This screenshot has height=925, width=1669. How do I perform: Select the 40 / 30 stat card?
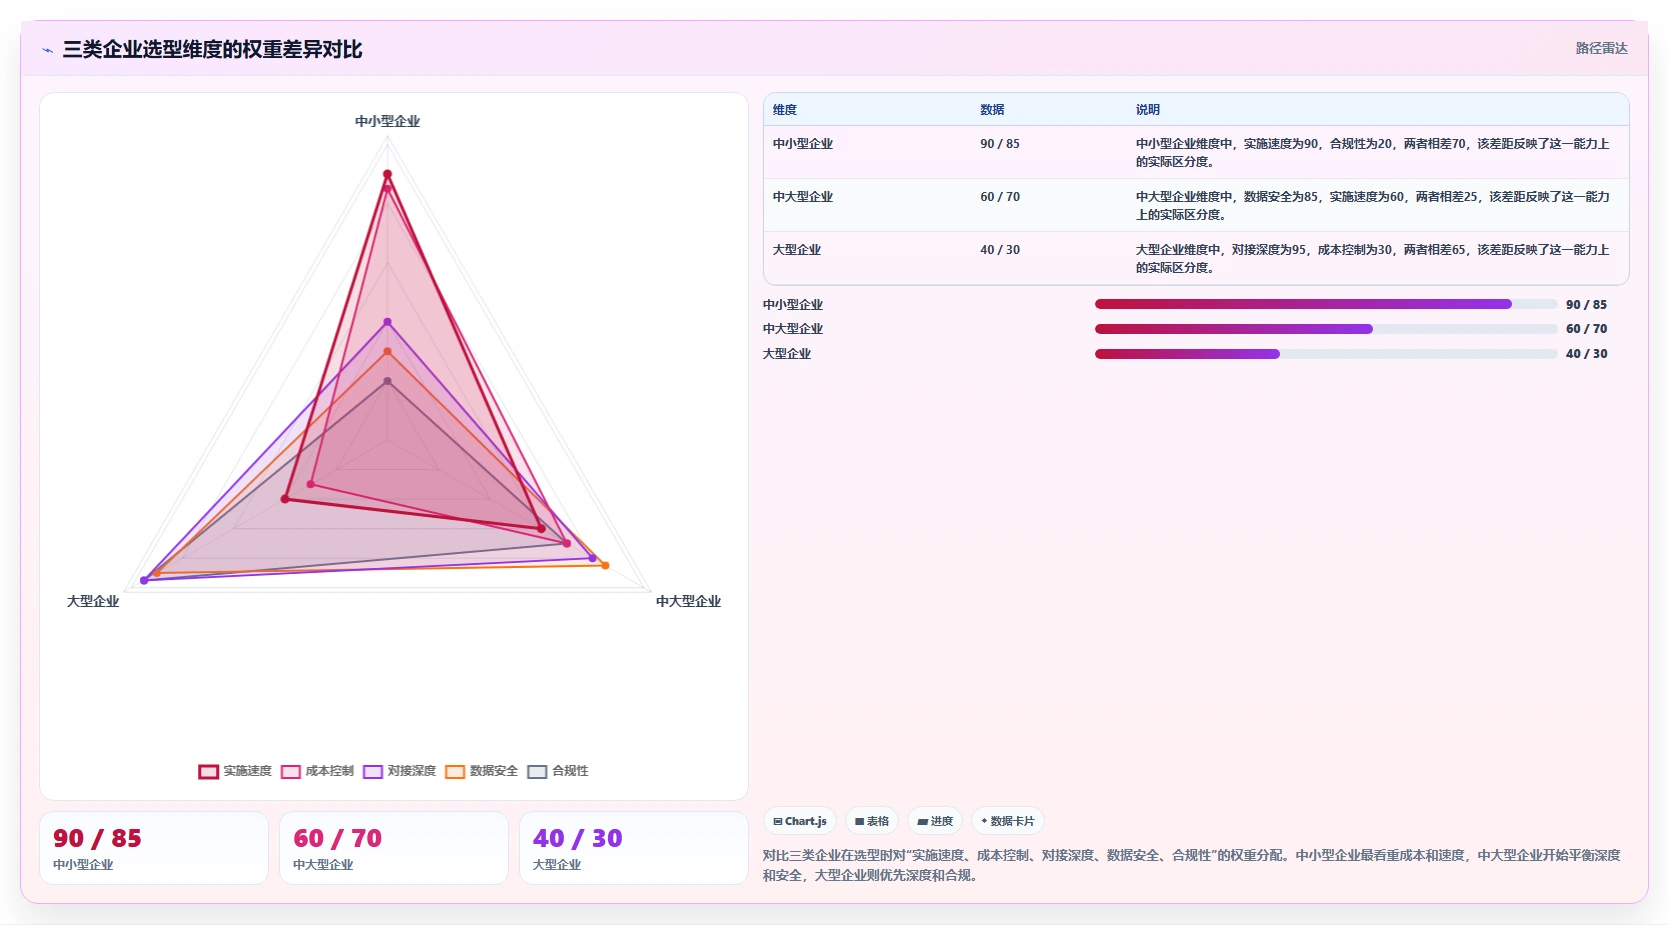point(634,848)
